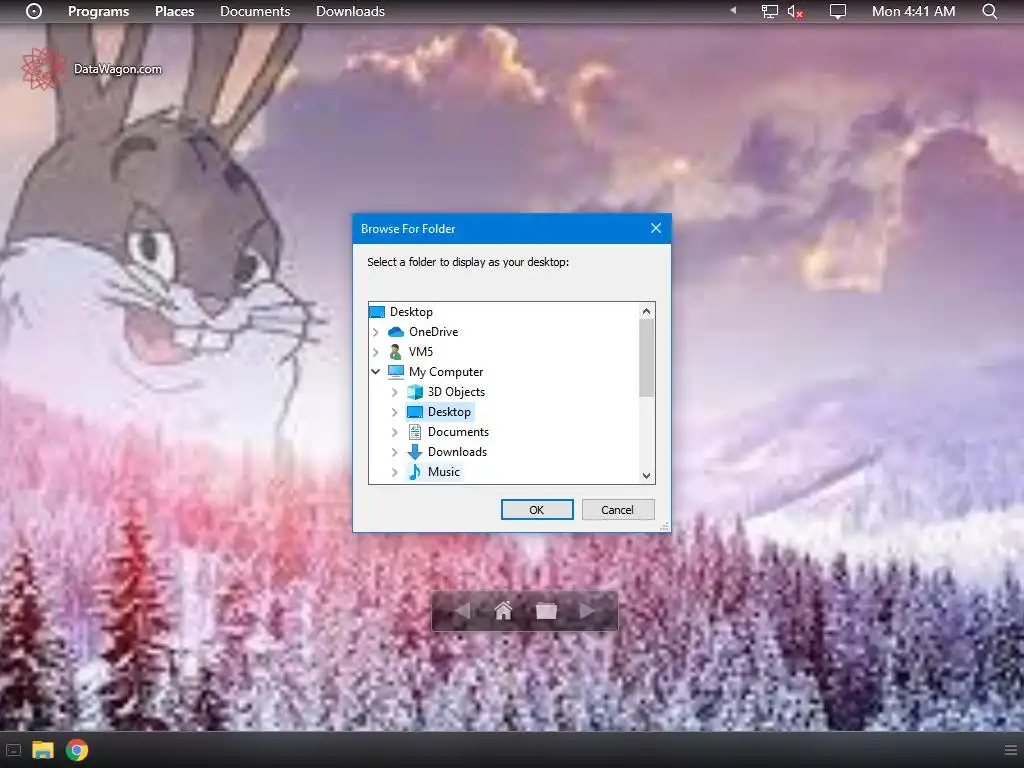Click the folder tree scroll down arrow

coord(647,475)
